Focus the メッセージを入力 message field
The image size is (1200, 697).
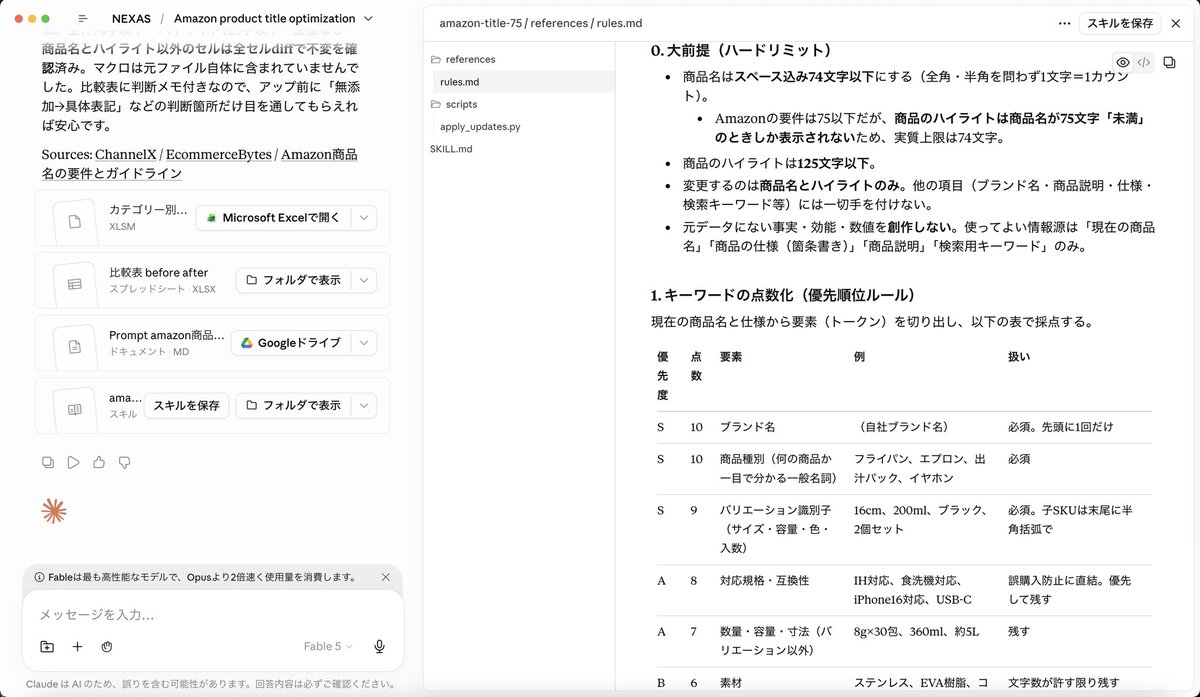coord(213,614)
